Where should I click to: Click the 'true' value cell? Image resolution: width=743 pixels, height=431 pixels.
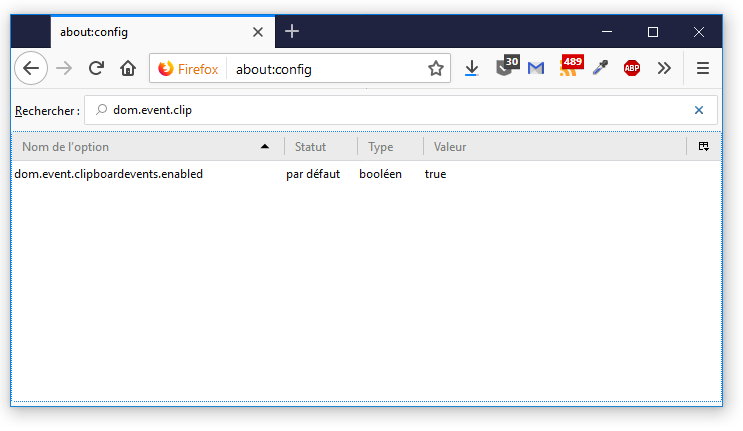point(435,174)
